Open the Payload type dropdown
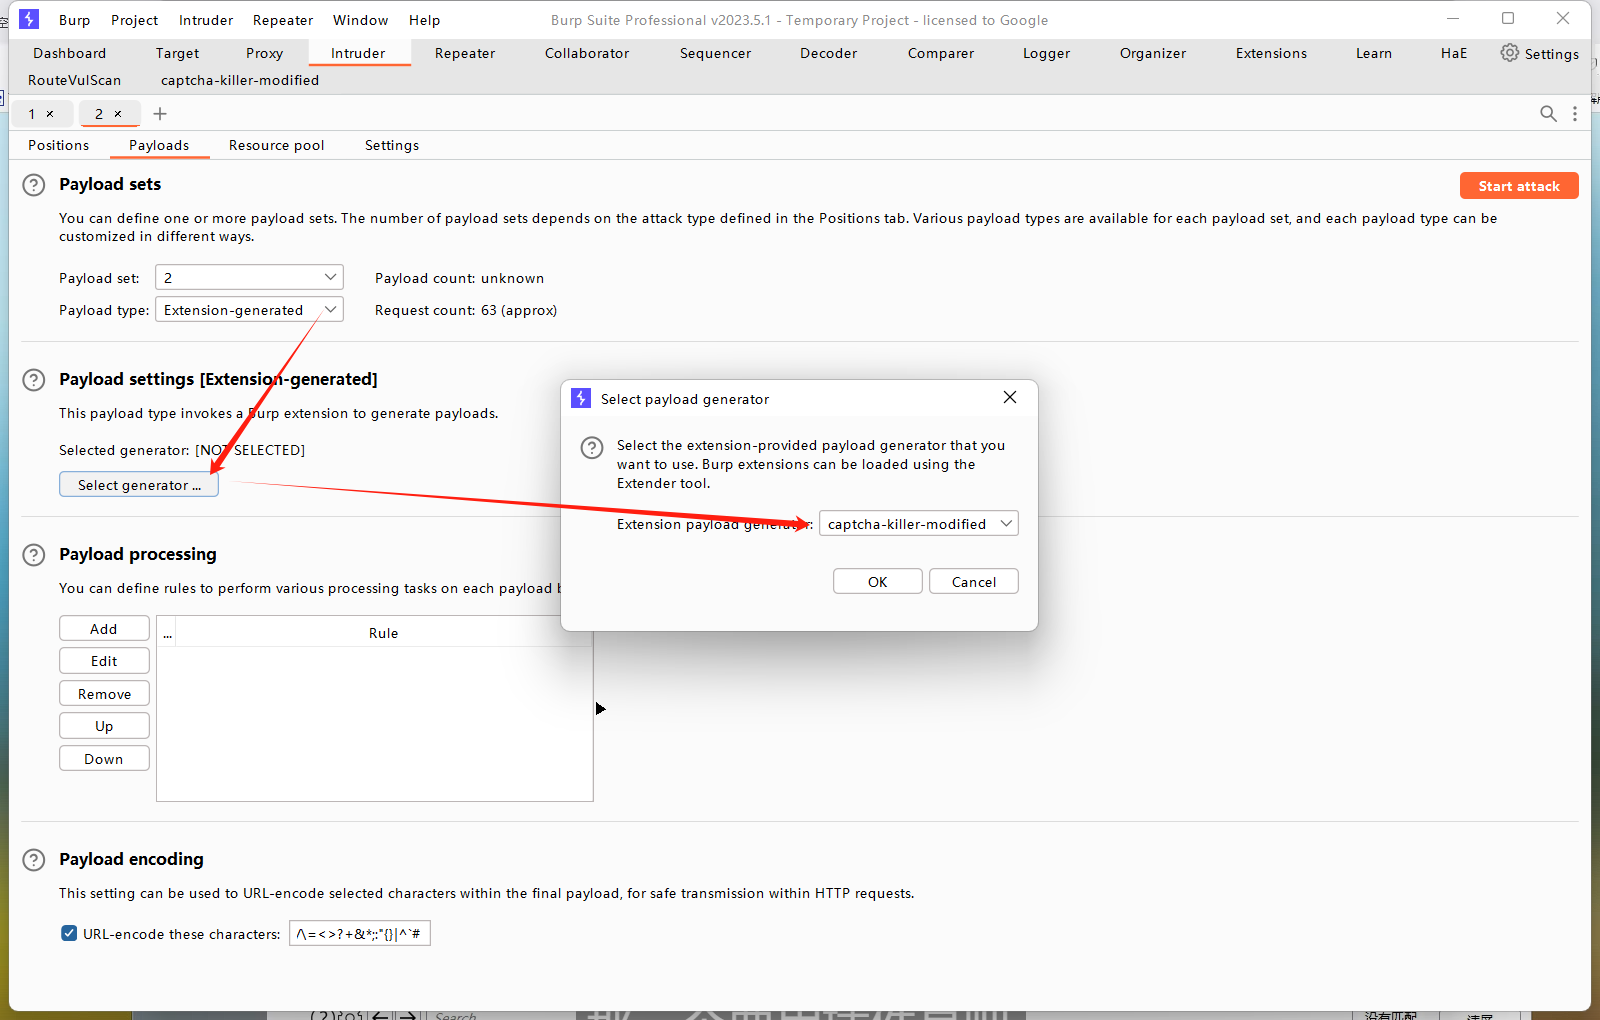The image size is (1600, 1020). coord(249,309)
